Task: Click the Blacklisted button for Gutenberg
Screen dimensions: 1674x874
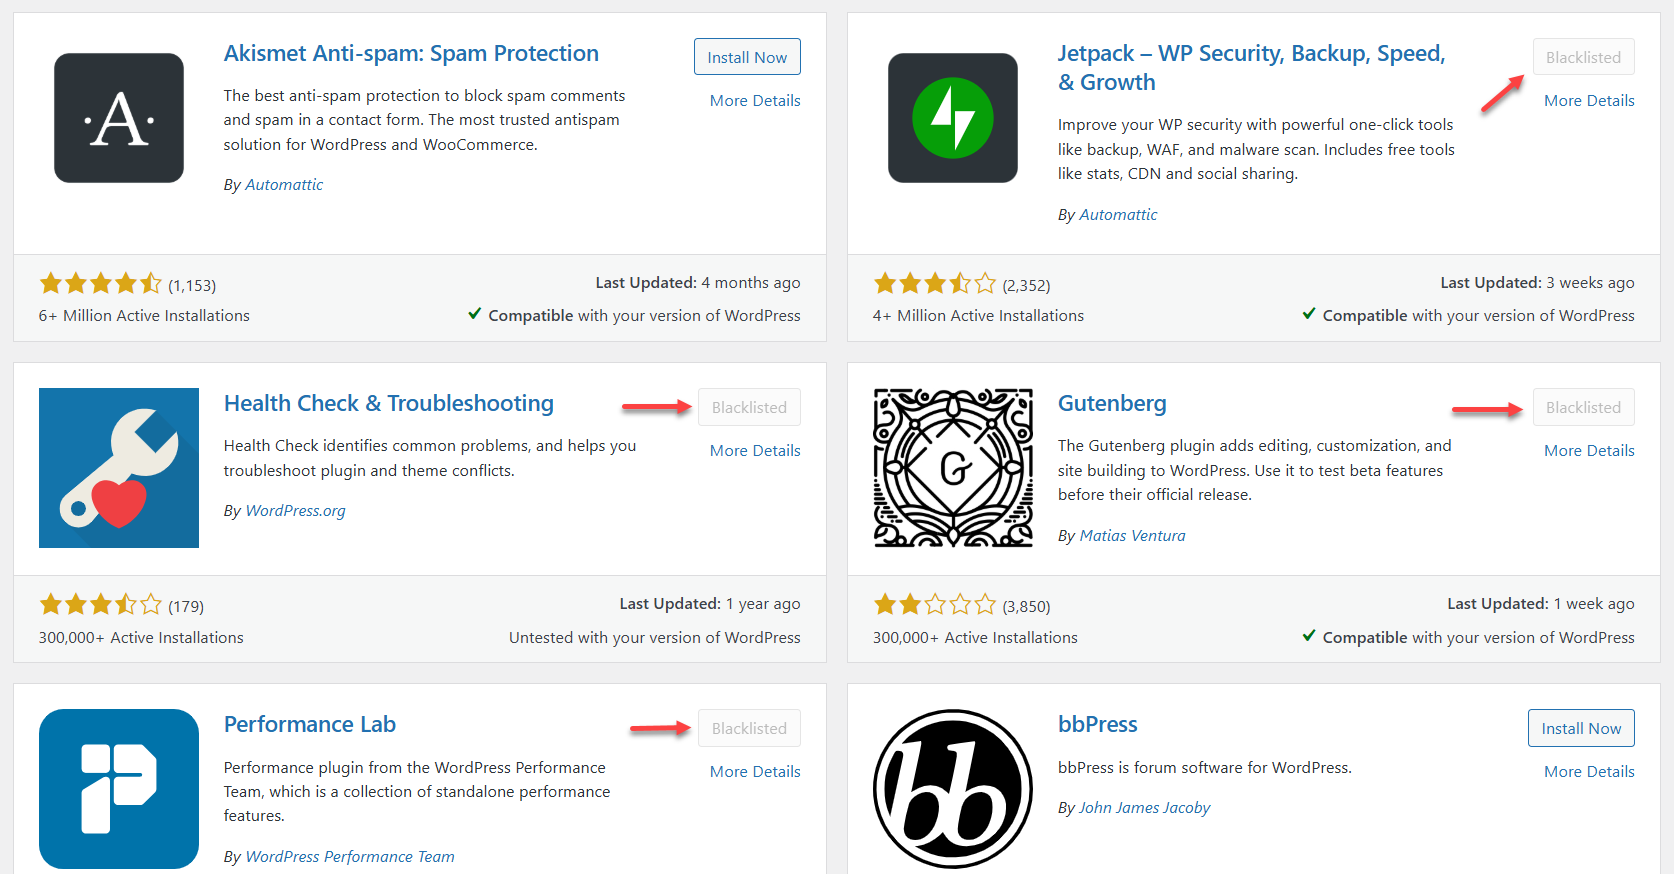Action: click(1583, 407)
